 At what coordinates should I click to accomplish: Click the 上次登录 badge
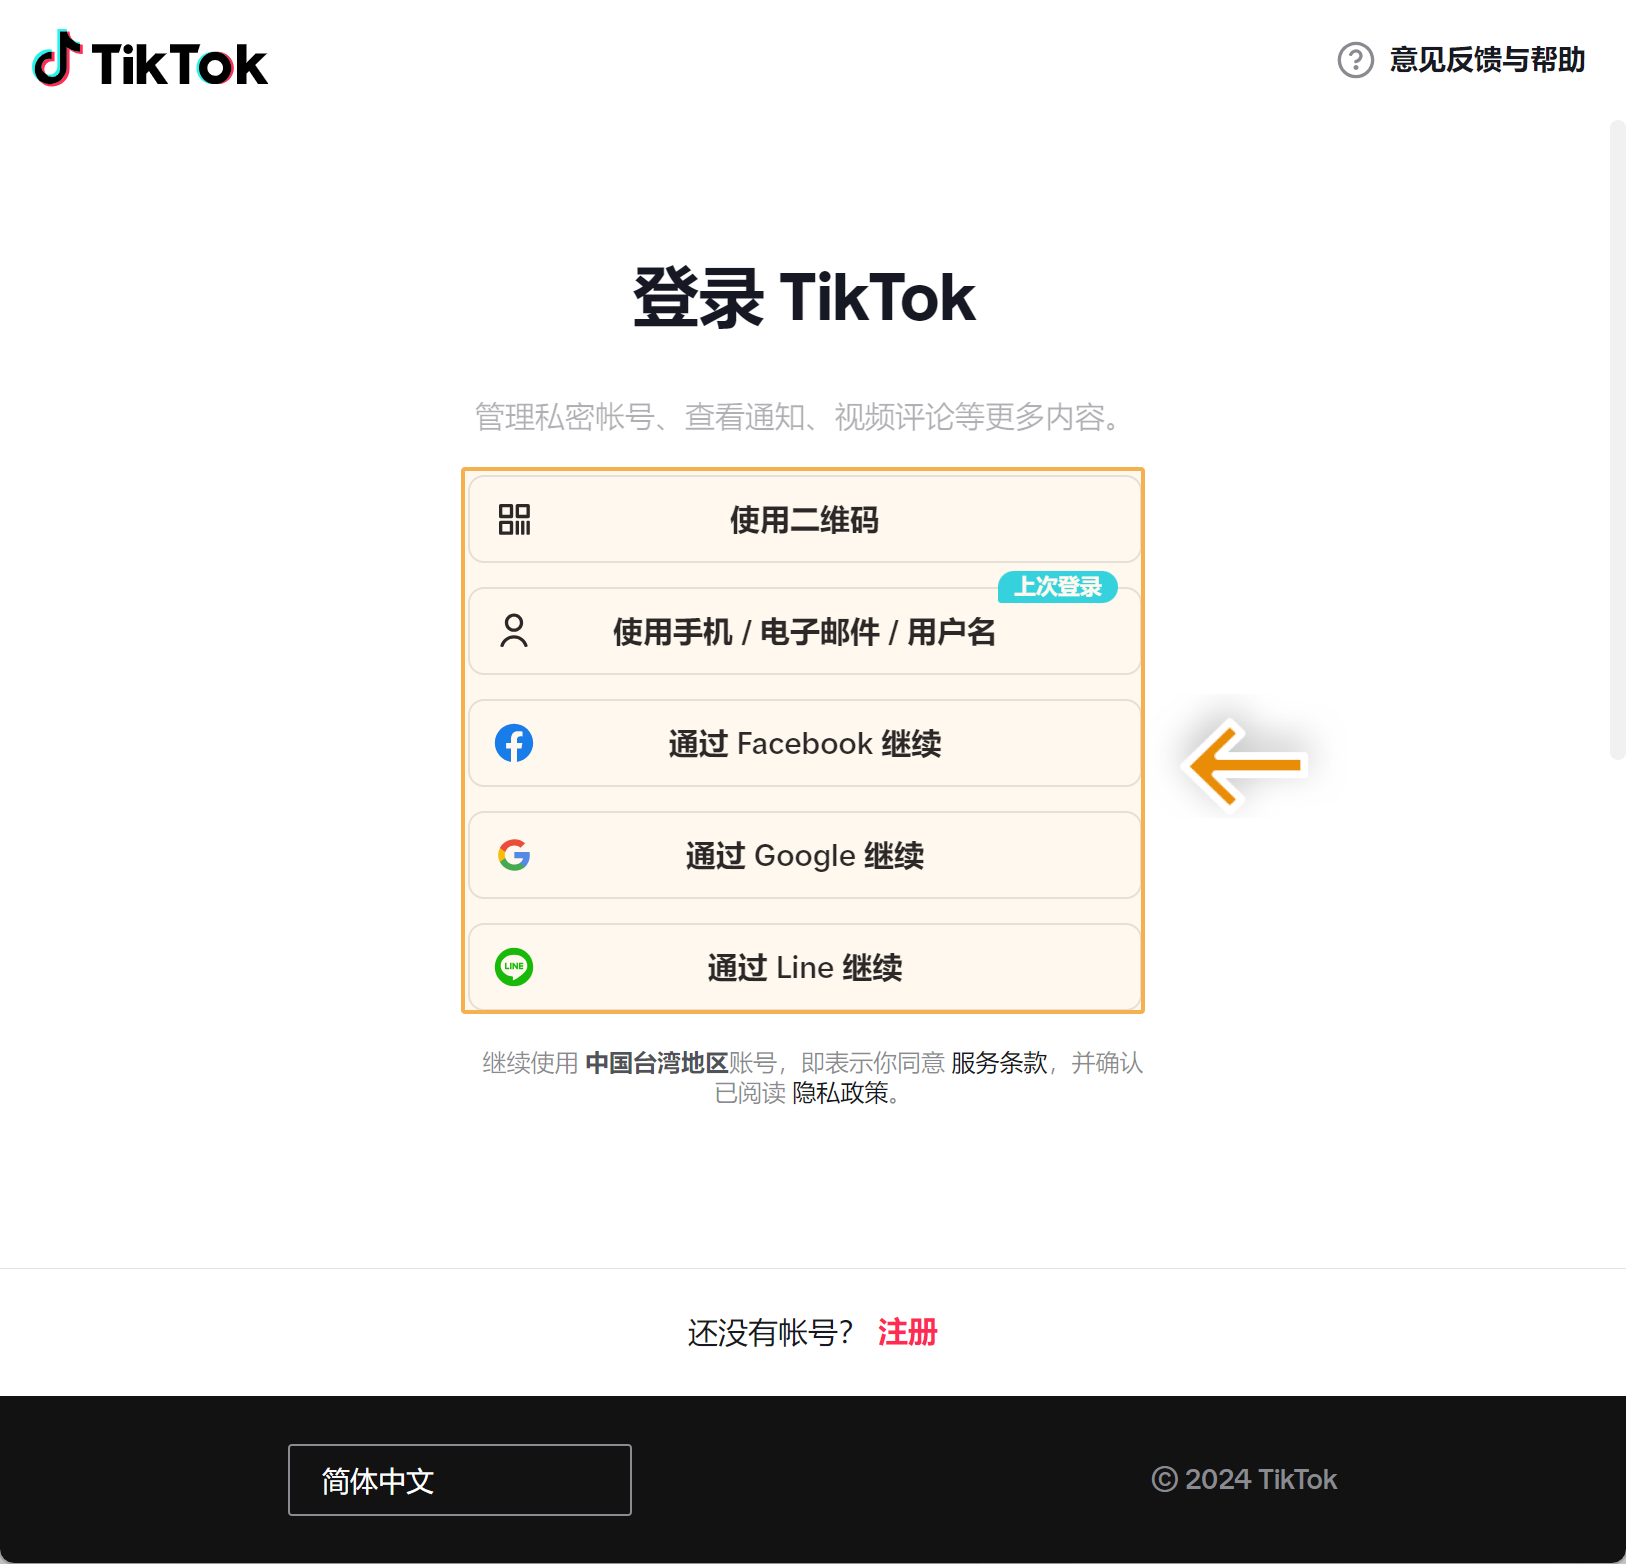[x=1057, y=587]
